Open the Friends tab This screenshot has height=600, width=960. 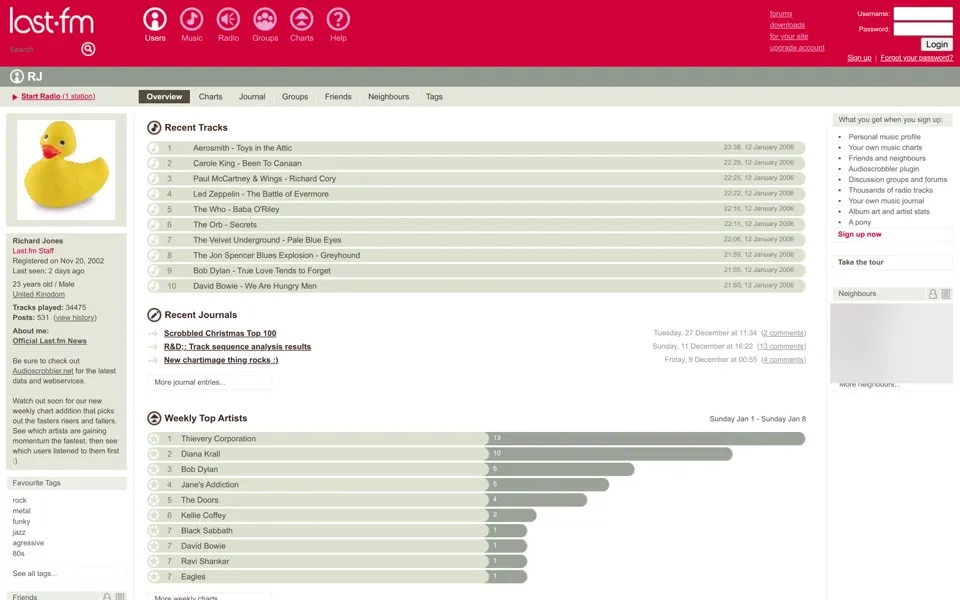[338, 97]
